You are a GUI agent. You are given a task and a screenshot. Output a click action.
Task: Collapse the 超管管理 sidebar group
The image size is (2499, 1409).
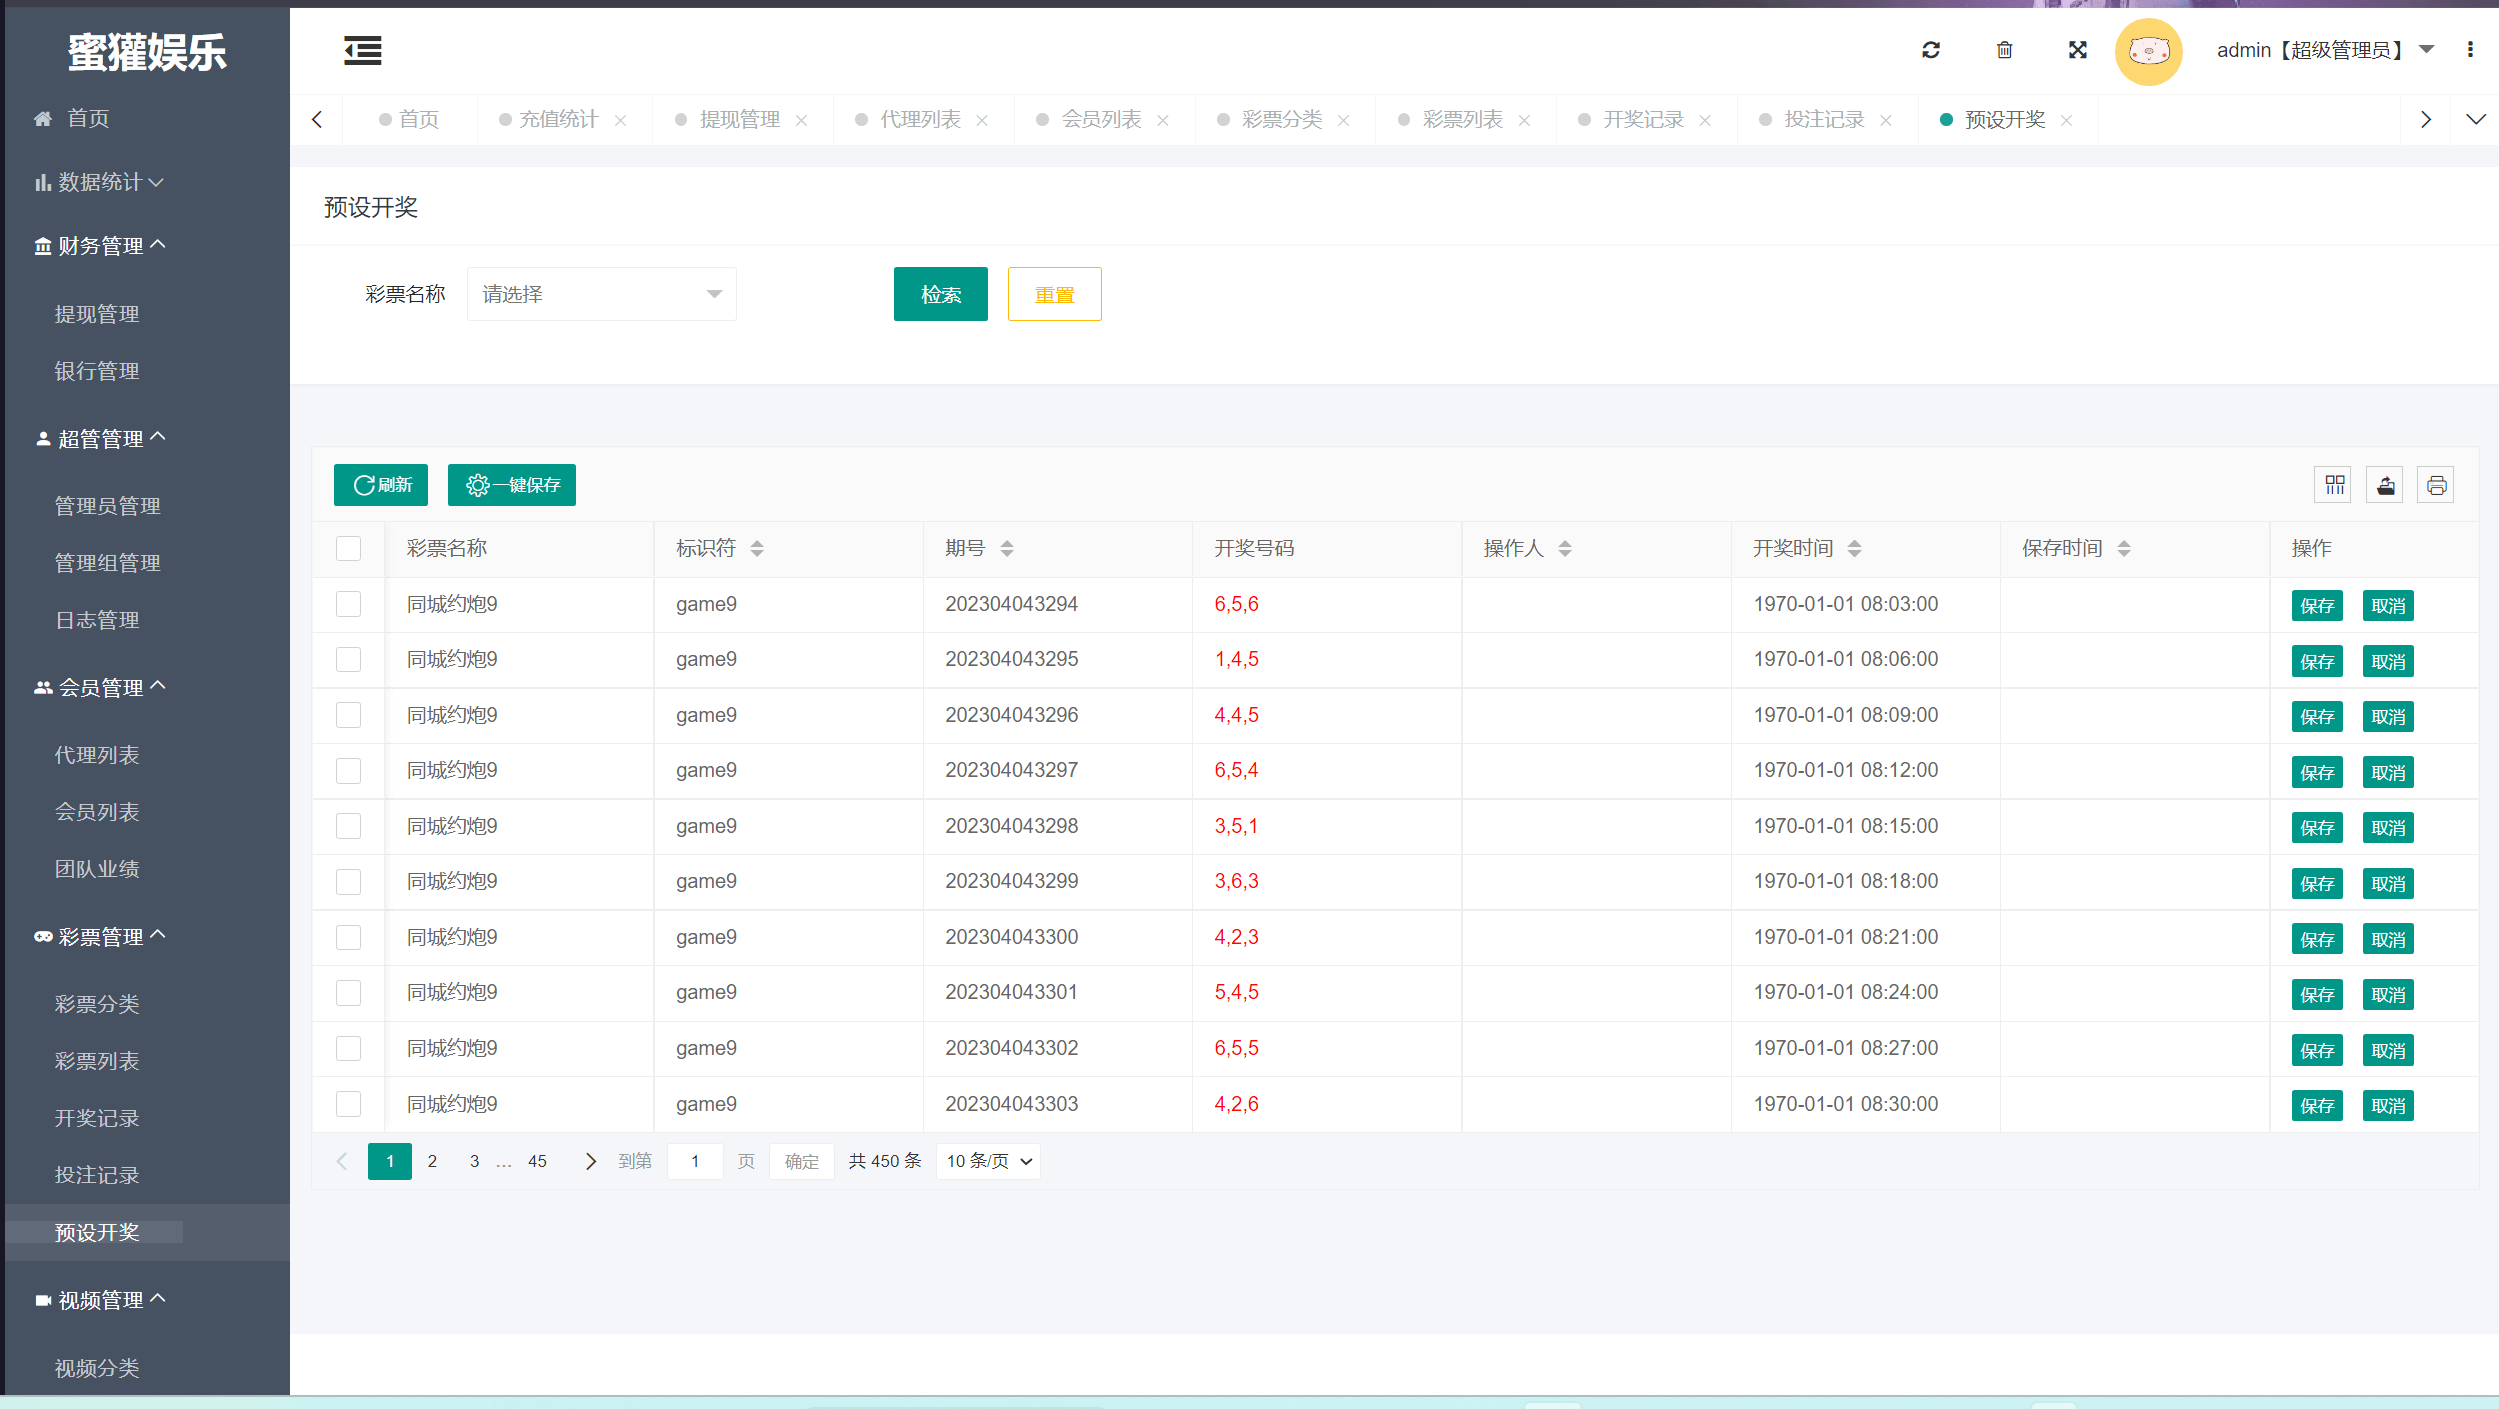click(x=100, y=439)
